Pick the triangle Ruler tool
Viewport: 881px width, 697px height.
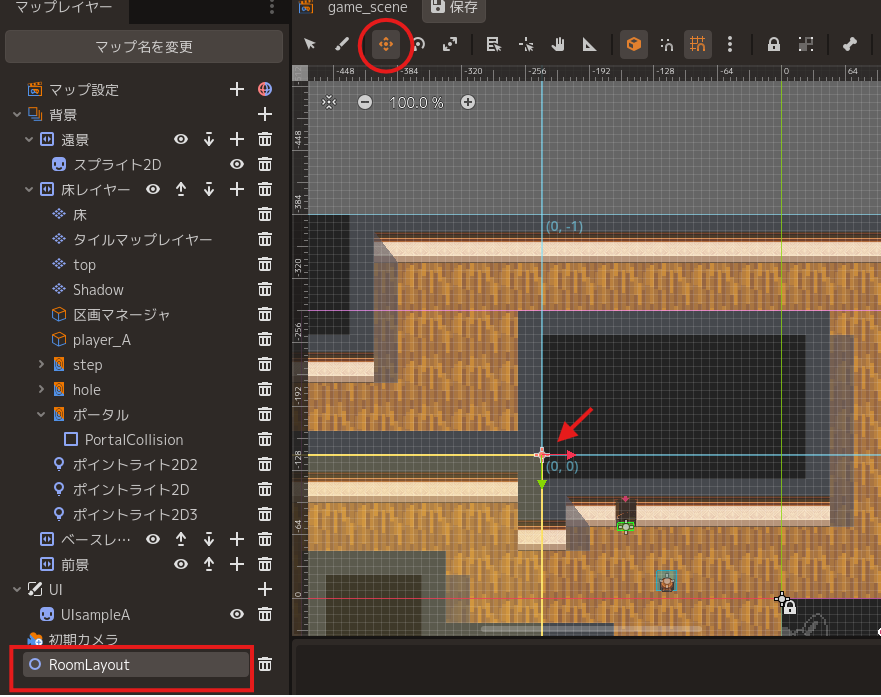coord(589,44)
